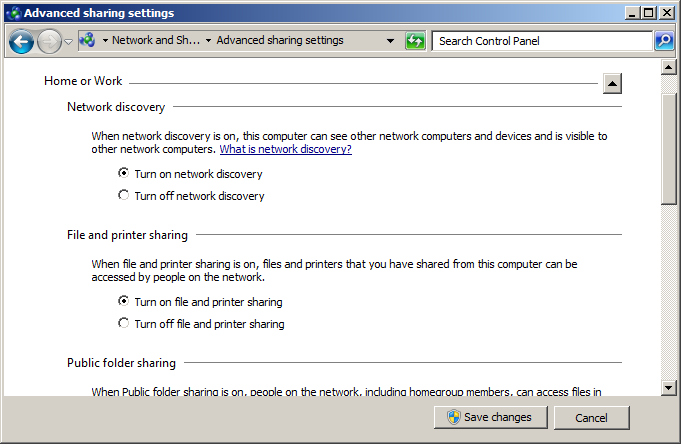This screenshot has height=444, width=681.
Task: Click the window icon in the title bar
Action: pyautogui.click(x=13, y=13)
